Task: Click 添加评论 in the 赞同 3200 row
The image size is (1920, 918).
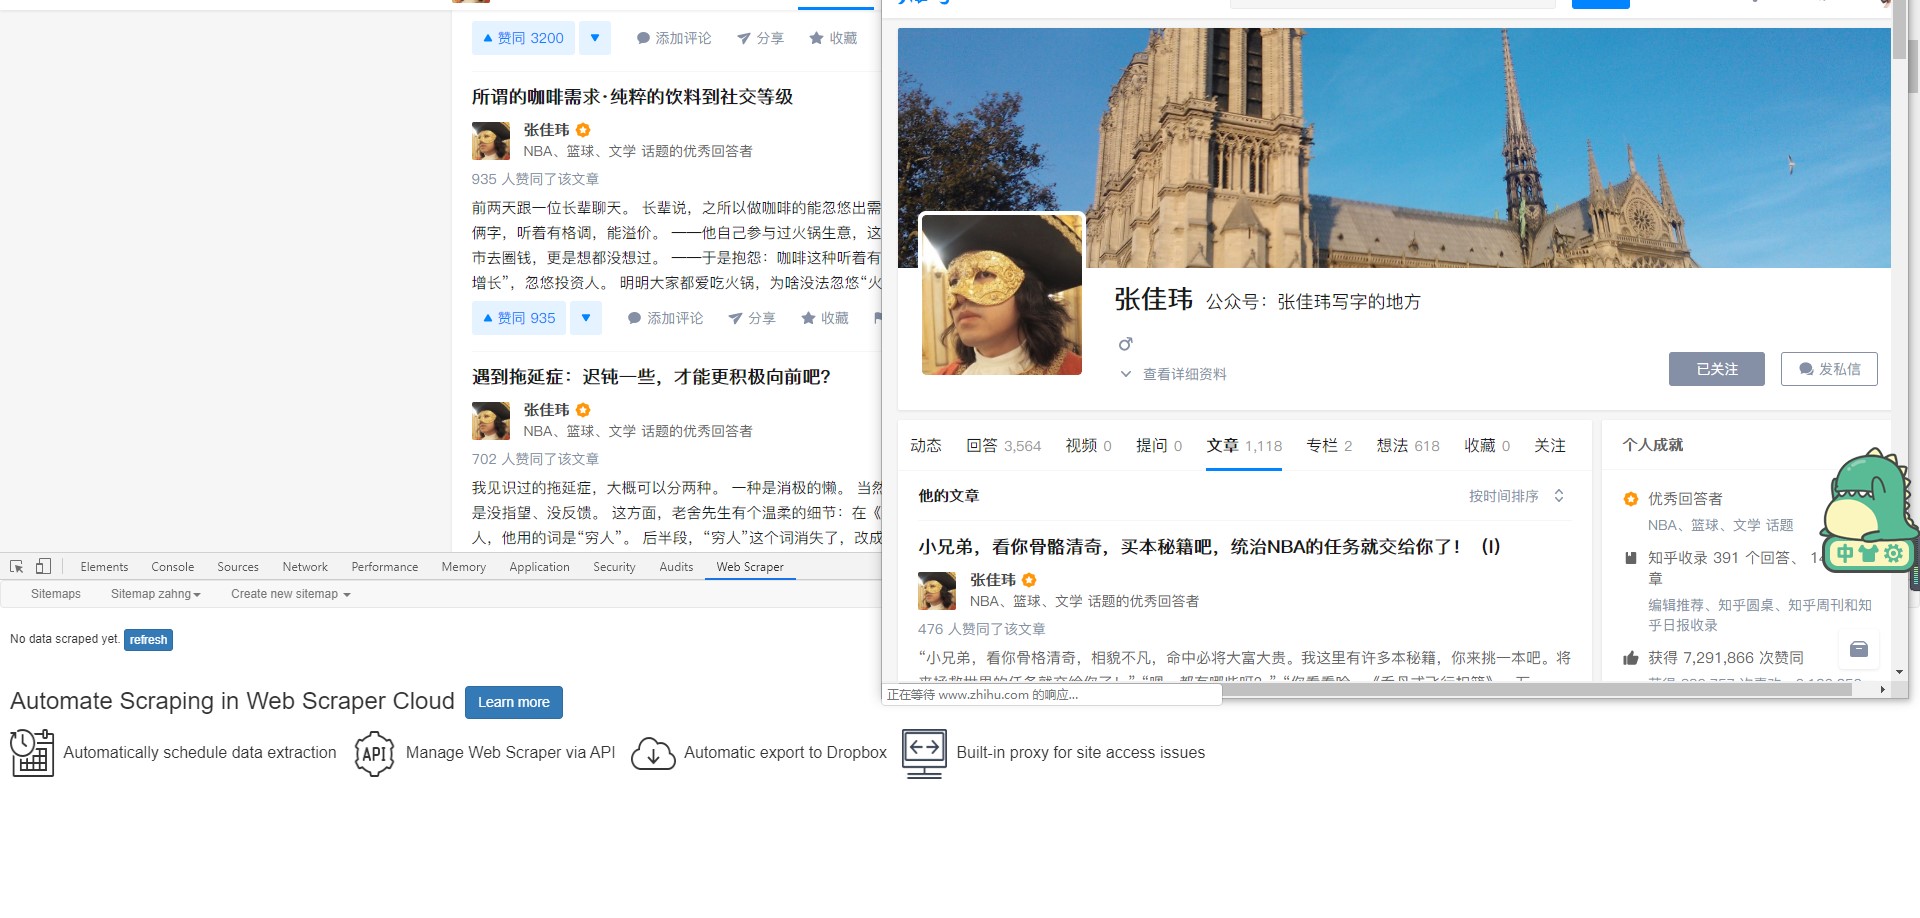Action: point(674,38)
